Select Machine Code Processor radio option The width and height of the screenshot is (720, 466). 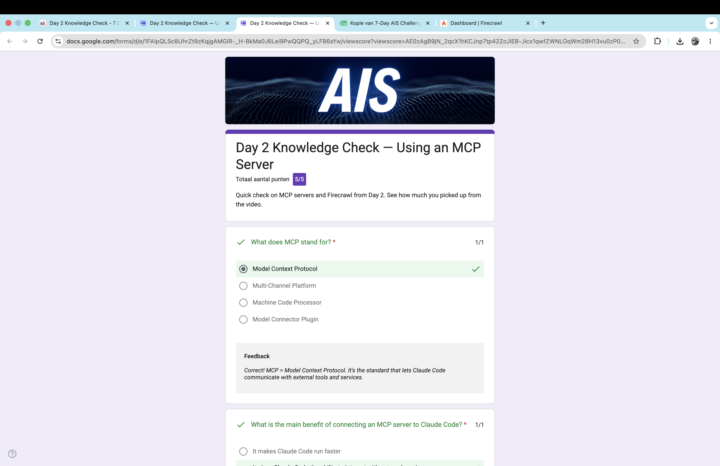click(x=243, y=303)
